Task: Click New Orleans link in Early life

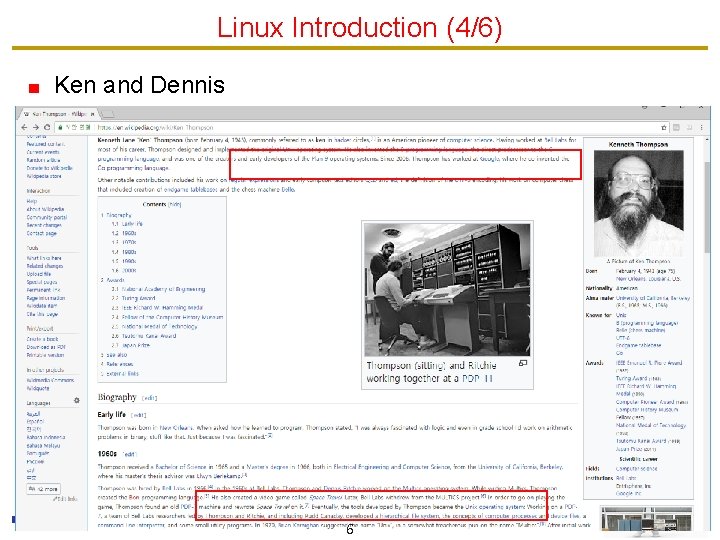Action: [x=177, y=428]
